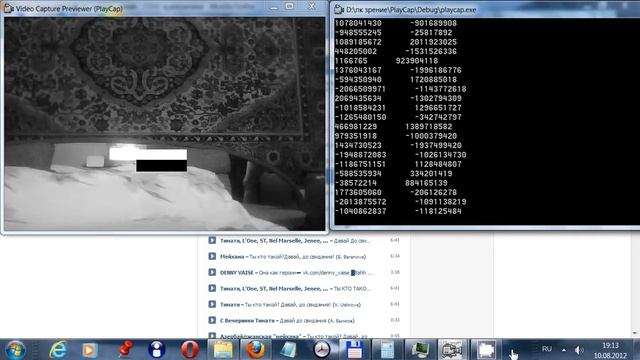Open the Windows Start menu
Viewport: 640px width, 360px height.
[x=16, y=350]
